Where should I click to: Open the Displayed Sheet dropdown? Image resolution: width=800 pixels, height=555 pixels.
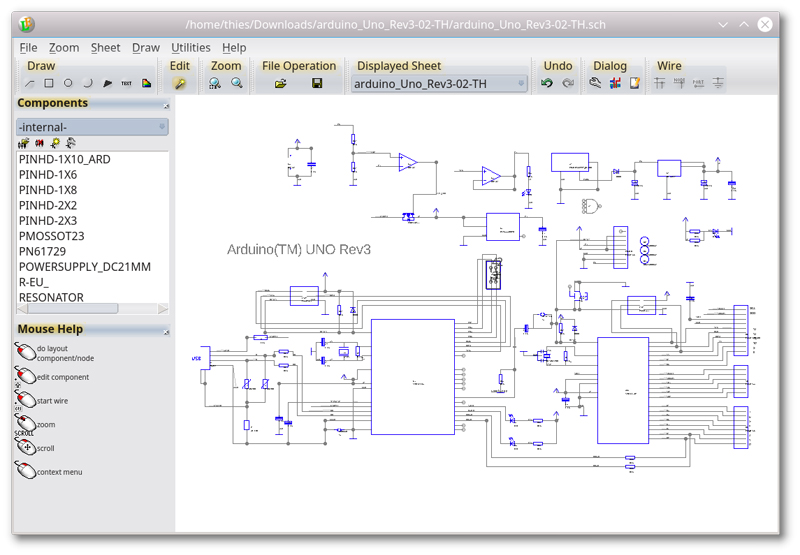pos(439,84)
